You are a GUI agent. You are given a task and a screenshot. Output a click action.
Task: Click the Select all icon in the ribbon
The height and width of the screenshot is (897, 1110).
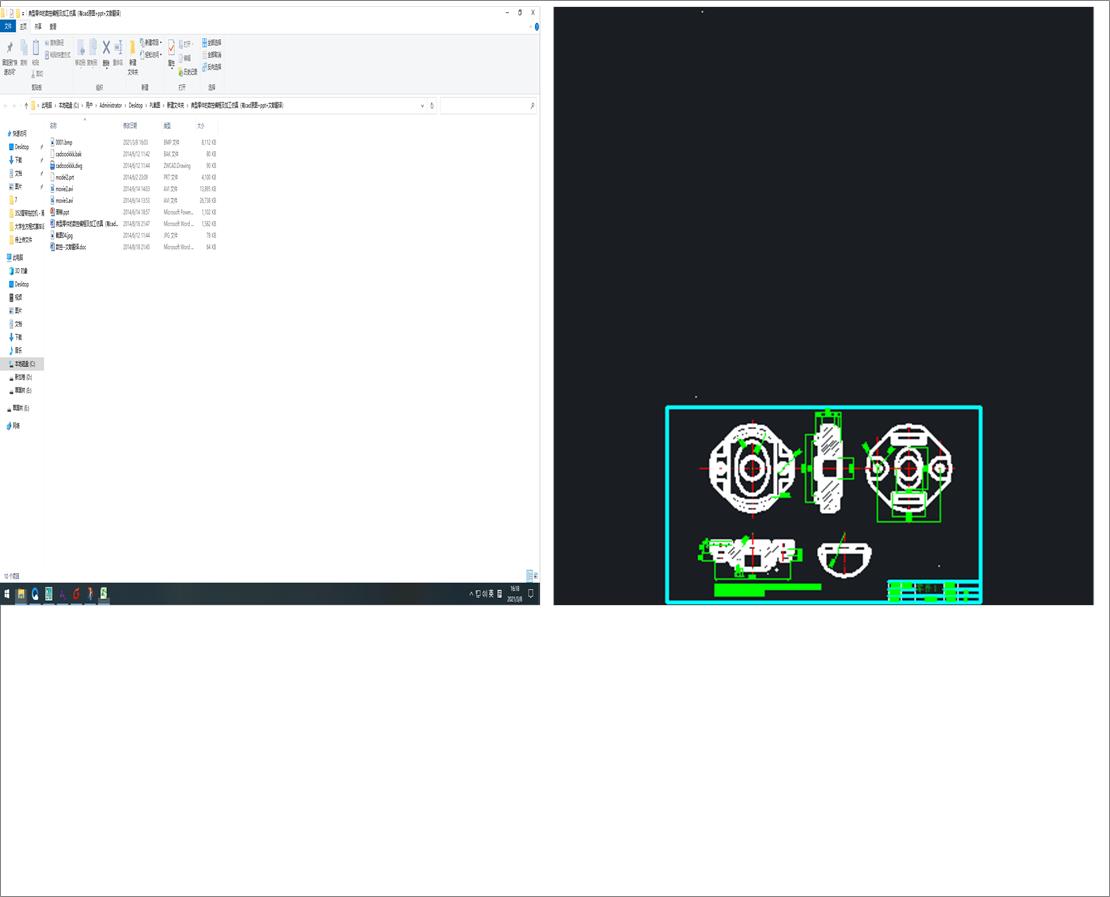(x=205, y=41)
